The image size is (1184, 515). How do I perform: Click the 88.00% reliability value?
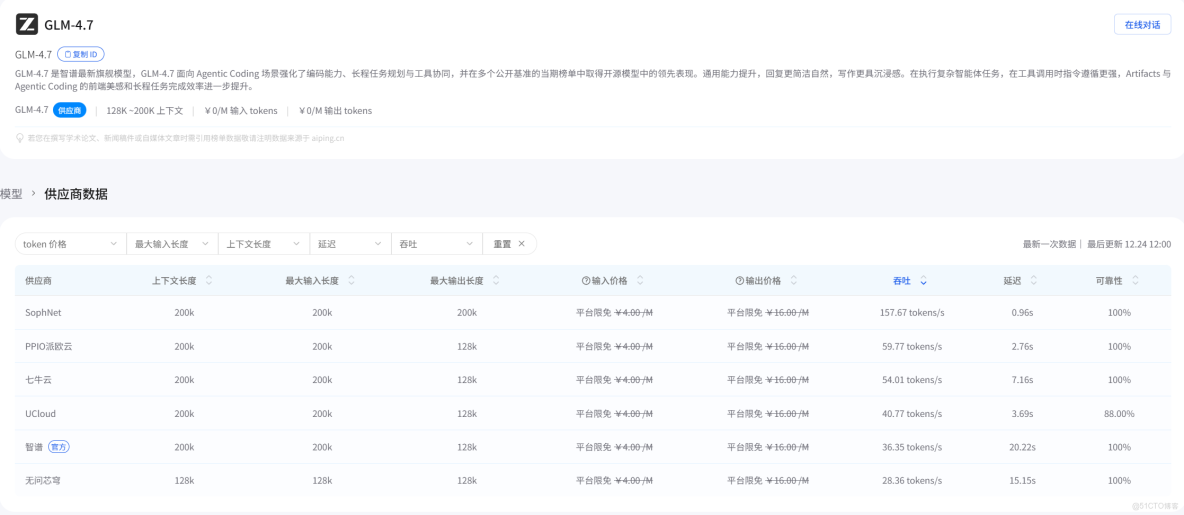(x=1118, y=414)
